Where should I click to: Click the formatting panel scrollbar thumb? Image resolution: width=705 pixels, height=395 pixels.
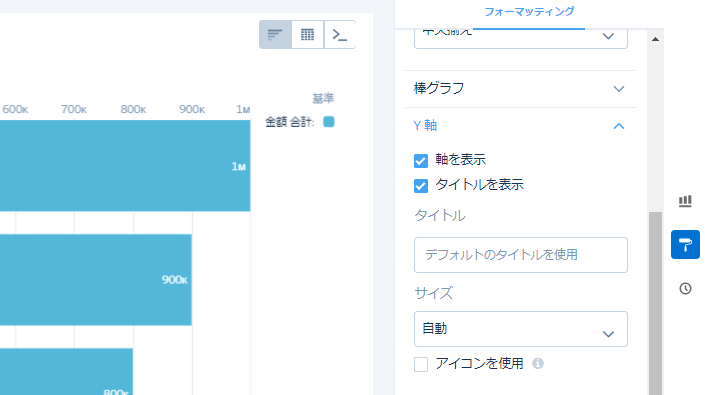(656, 303)
